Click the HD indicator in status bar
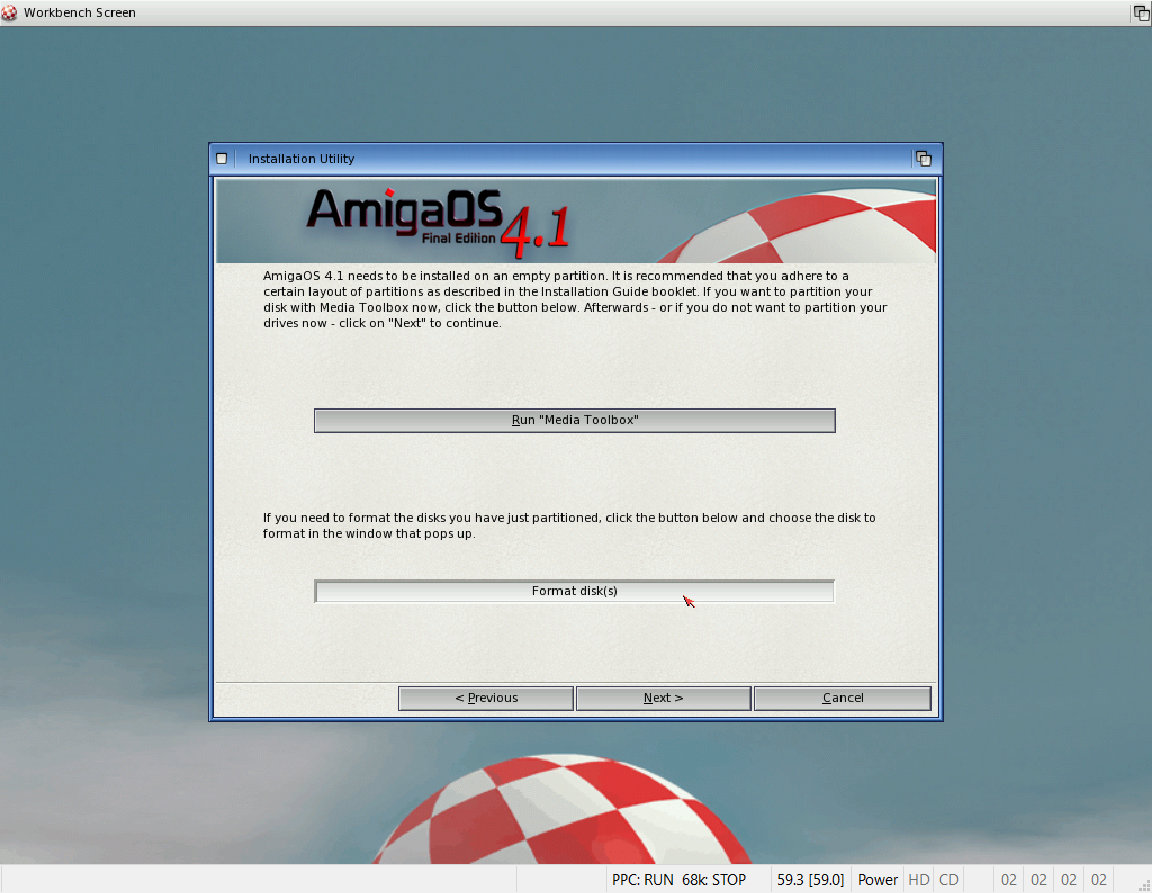The width and height of the screenshot is (1152, 893). (918, 880)
